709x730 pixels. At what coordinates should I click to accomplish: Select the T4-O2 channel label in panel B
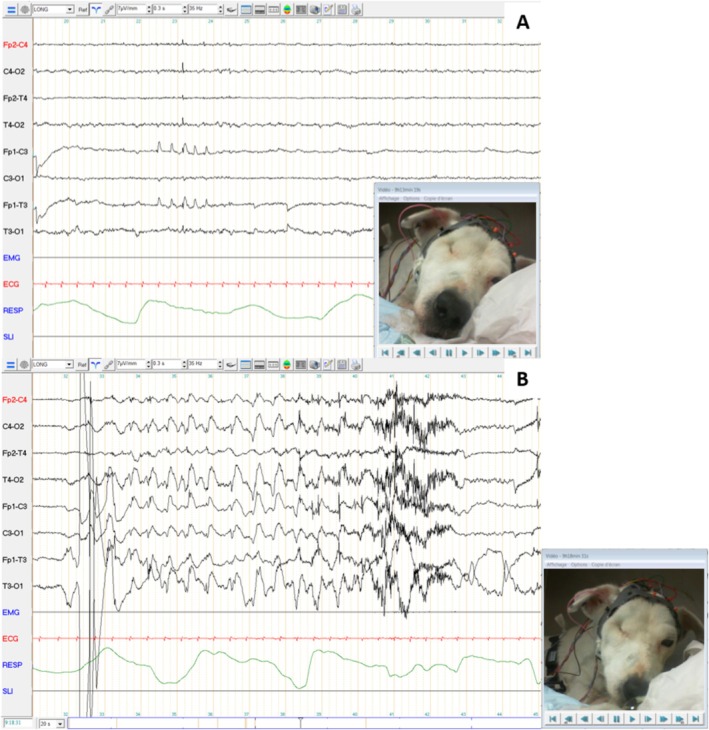pos(13,480)
